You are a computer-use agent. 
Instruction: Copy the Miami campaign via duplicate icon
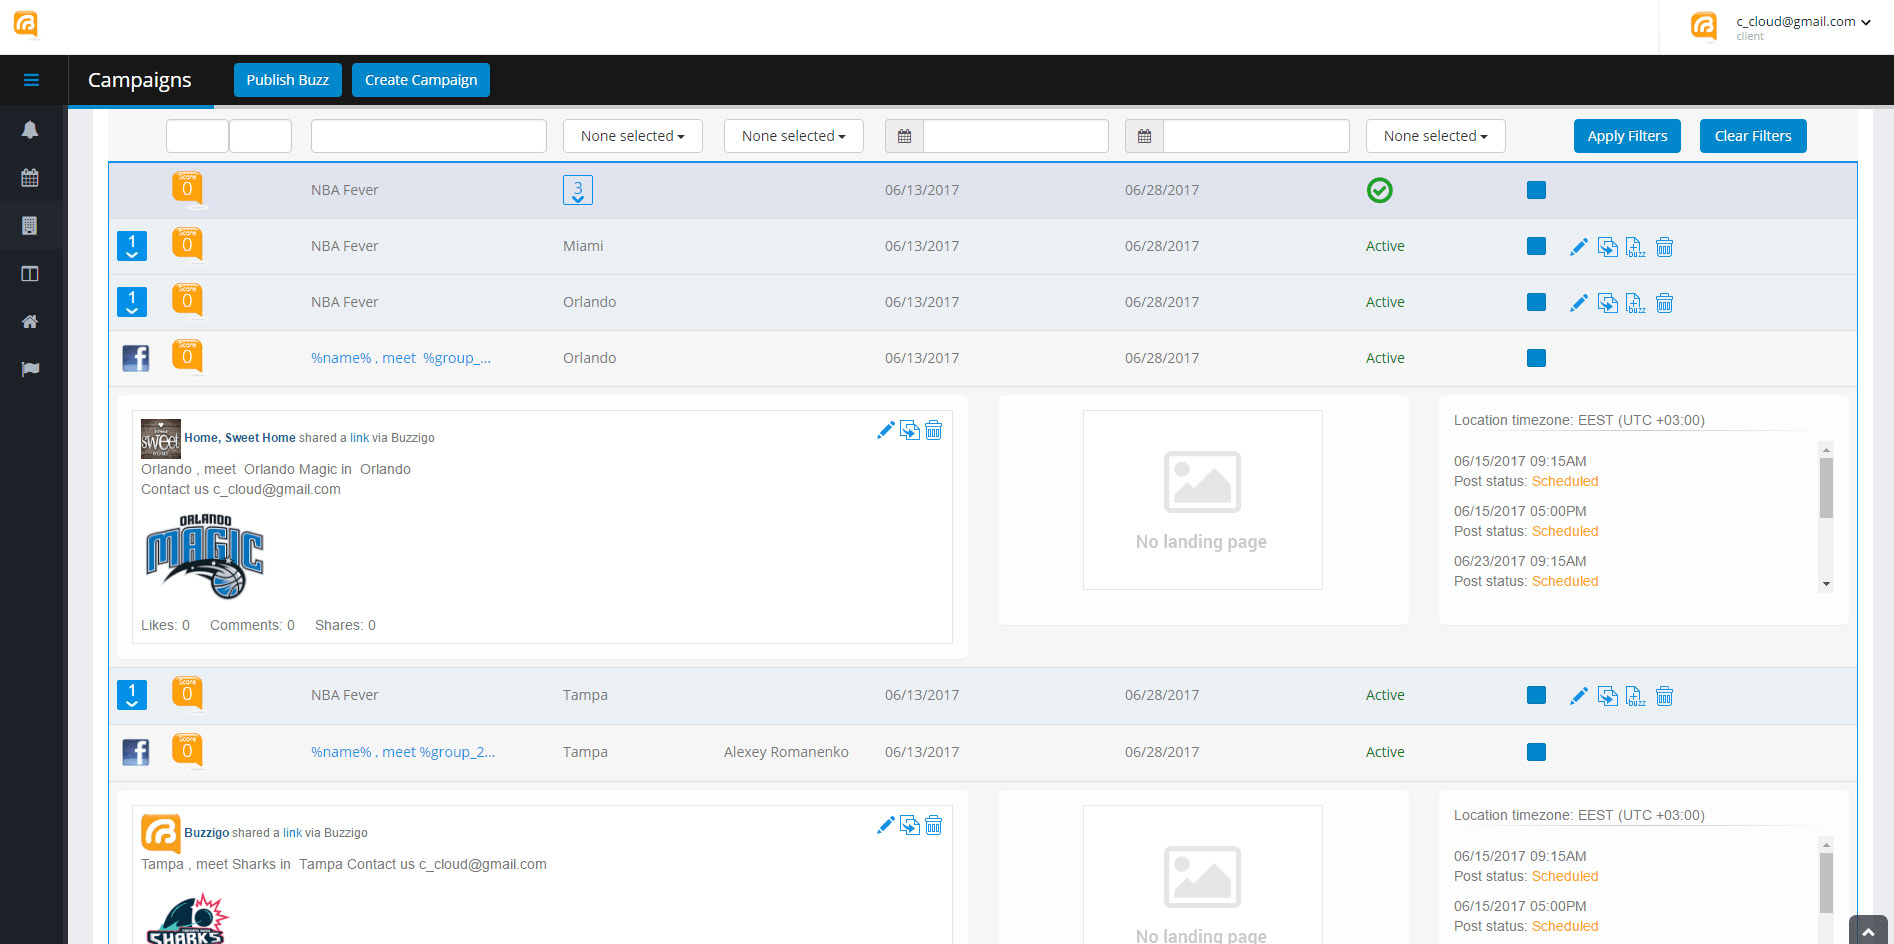[1607, 247]
